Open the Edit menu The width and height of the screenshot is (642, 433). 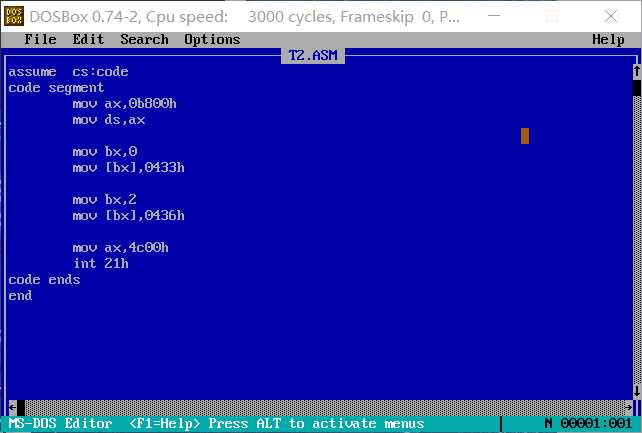(x=88, y=40)
